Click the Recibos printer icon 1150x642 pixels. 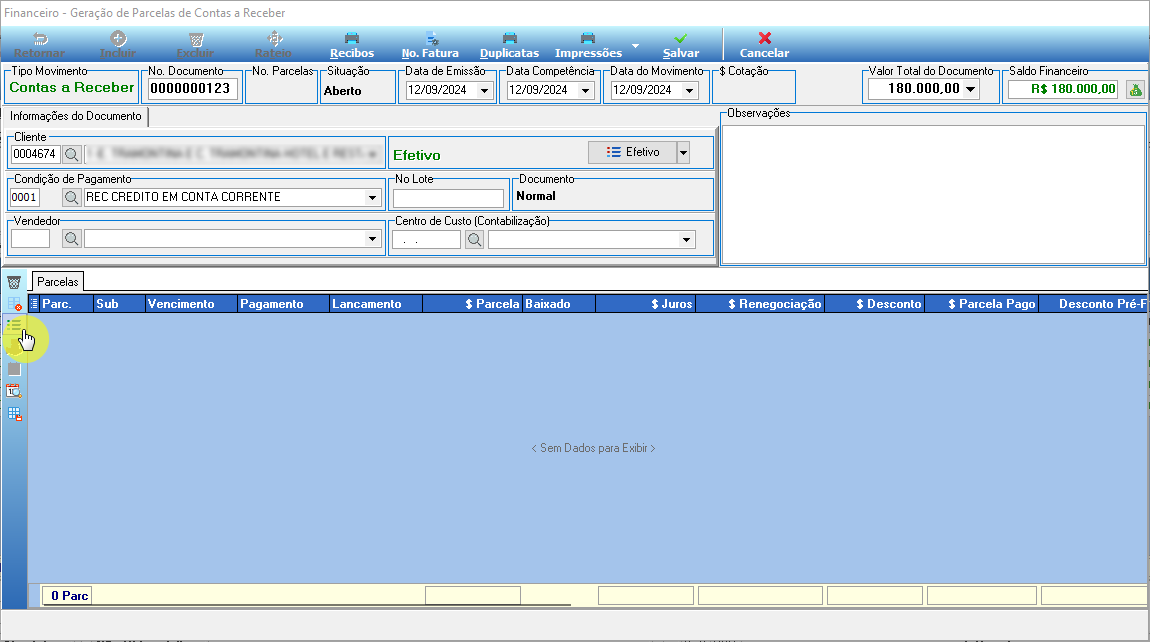[352, 38]
